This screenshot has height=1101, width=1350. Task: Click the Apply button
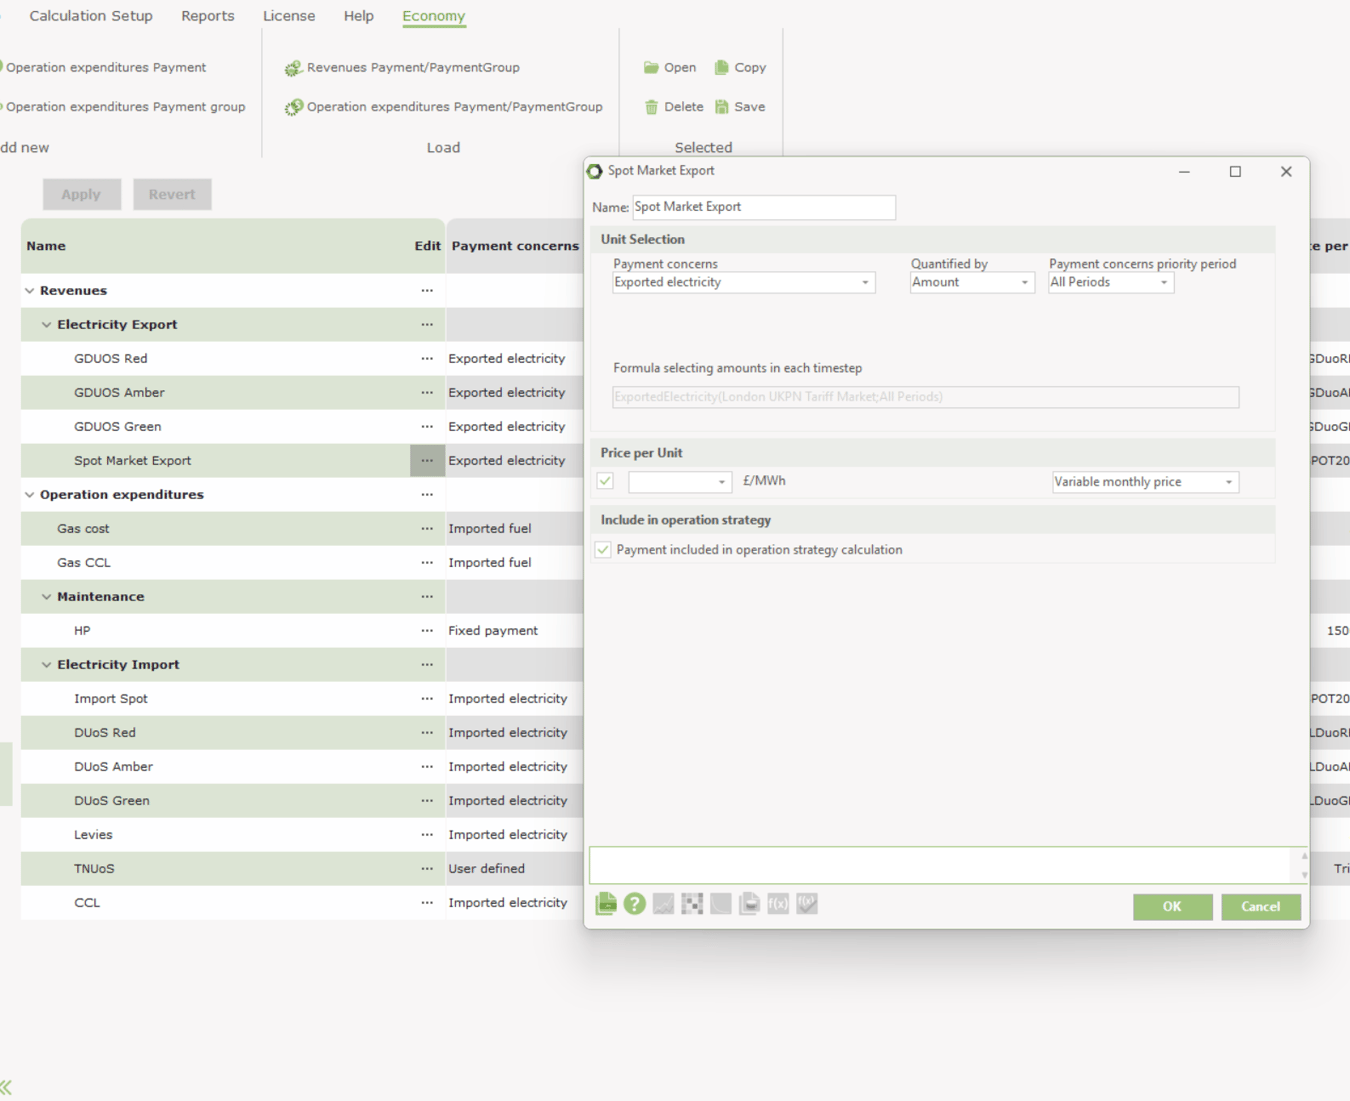pos(81,194)
